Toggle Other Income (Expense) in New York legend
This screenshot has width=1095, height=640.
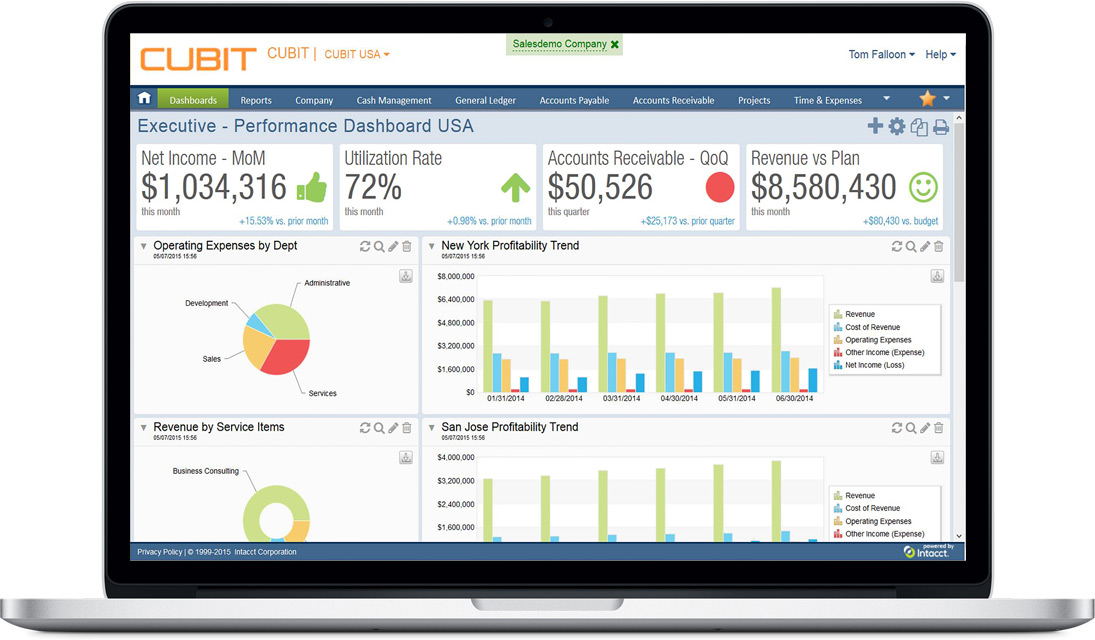(879, 352)
